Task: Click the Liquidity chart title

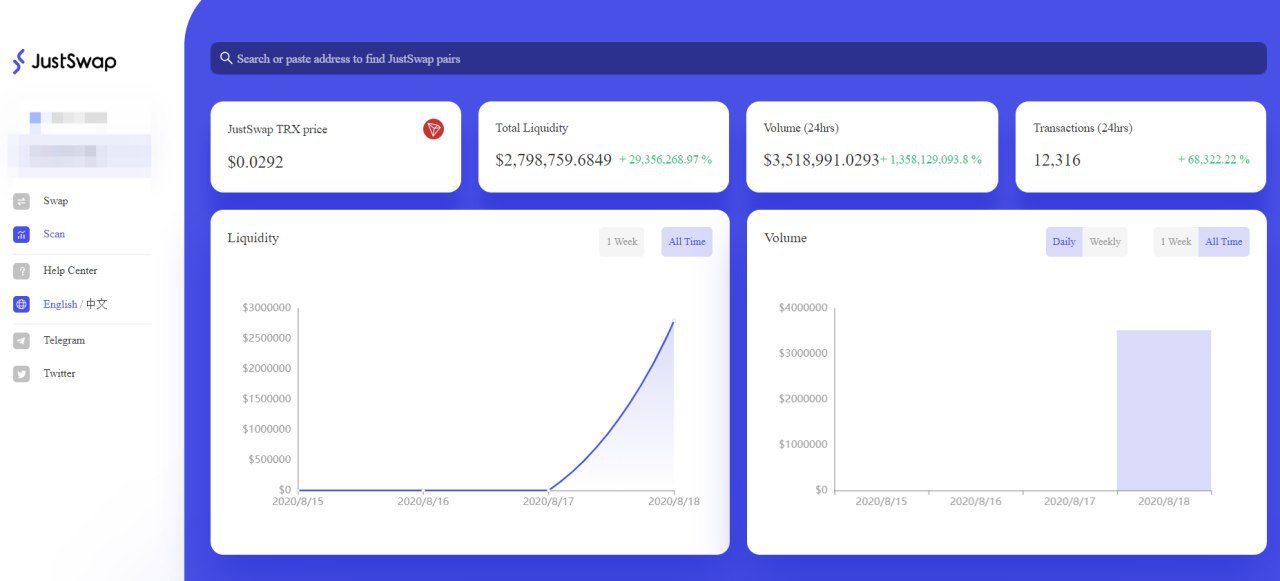Action: click(x=253, y=238)
